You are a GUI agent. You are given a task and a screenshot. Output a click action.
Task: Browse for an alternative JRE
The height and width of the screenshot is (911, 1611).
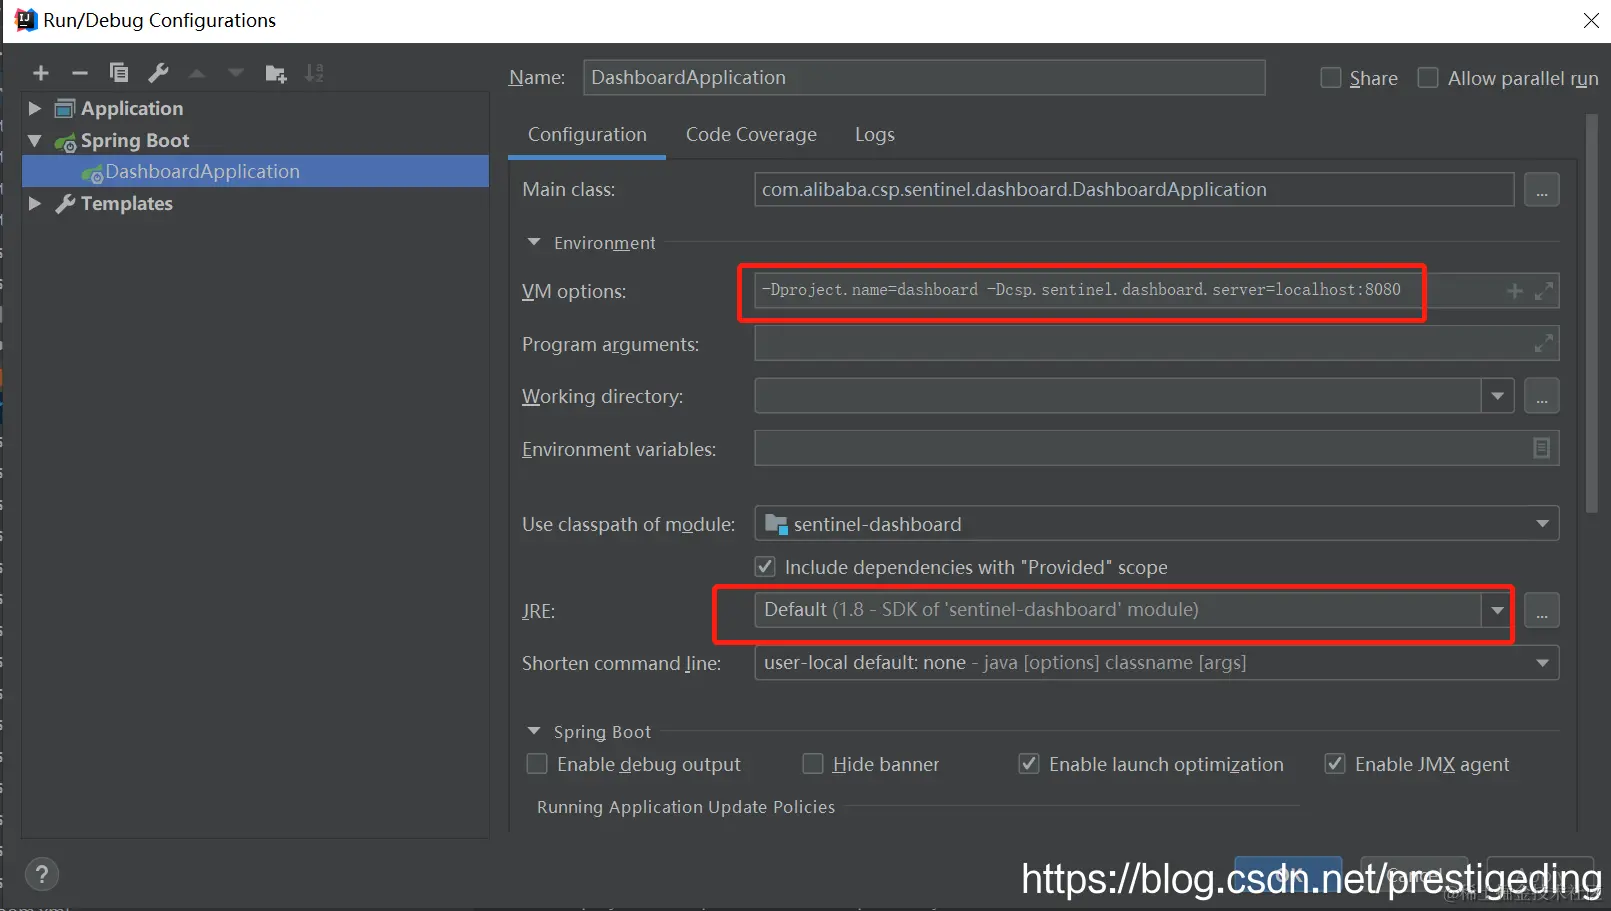1541,610
